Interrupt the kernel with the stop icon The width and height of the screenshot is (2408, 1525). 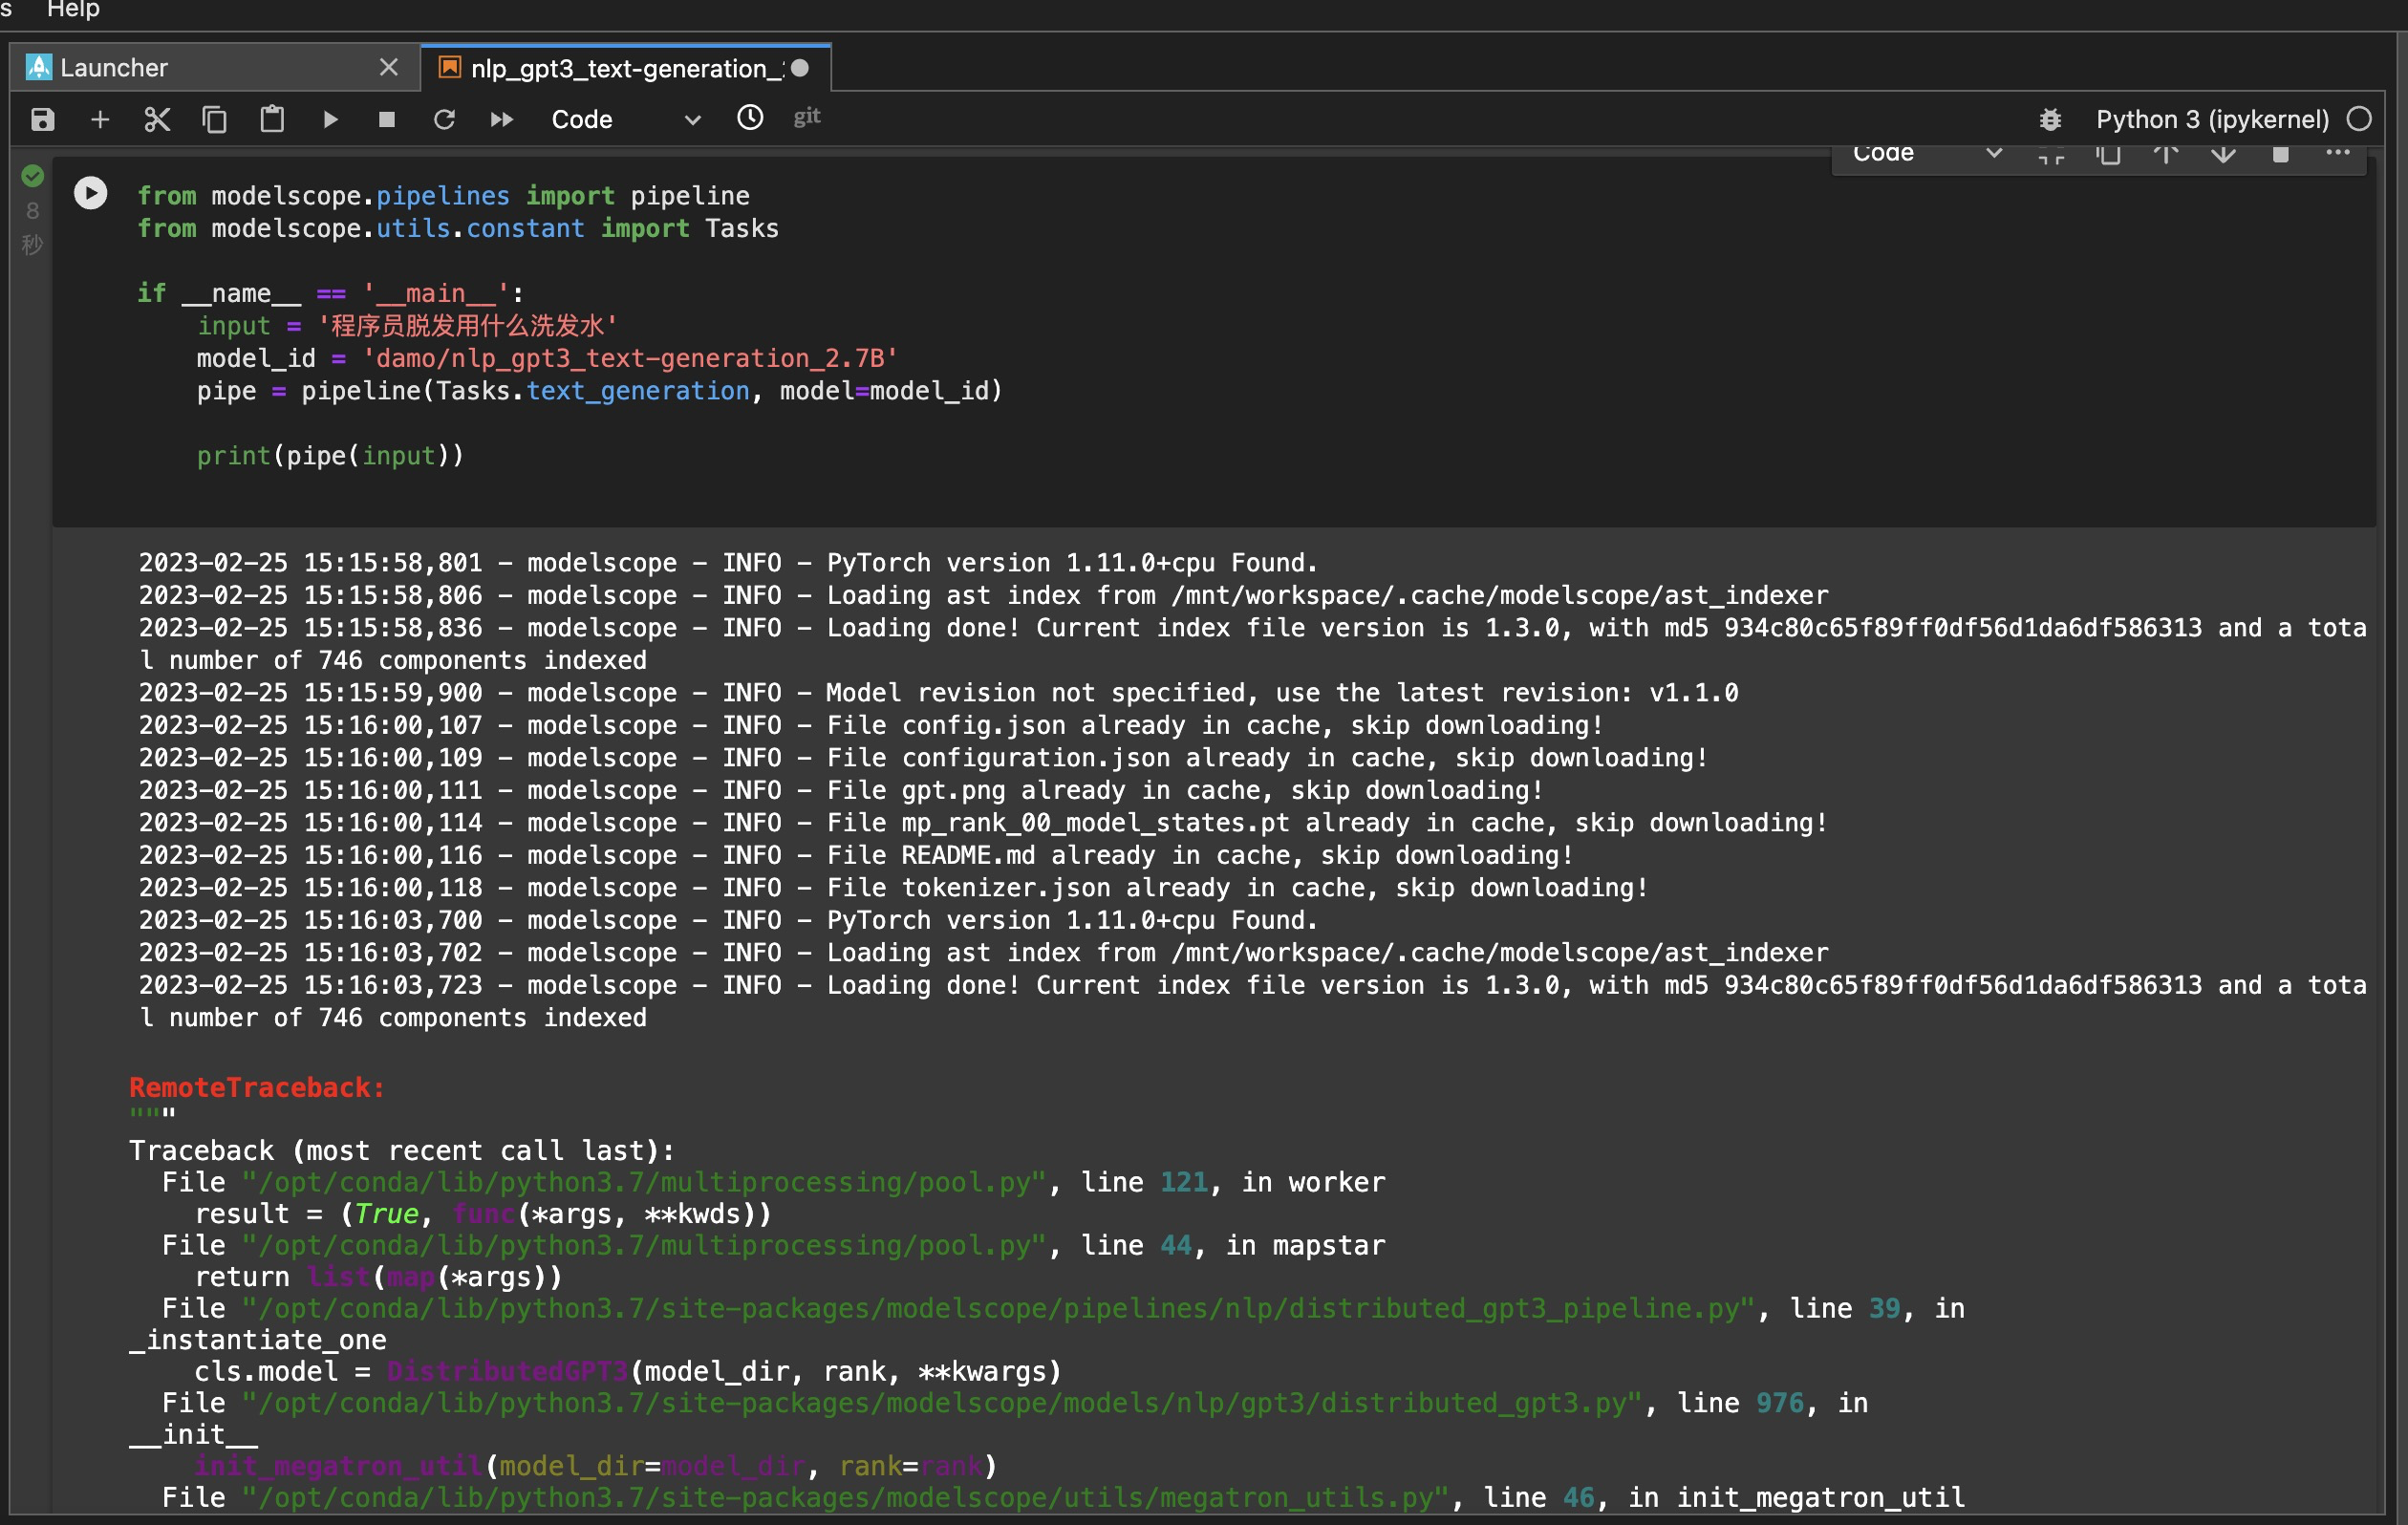(387, 120)
